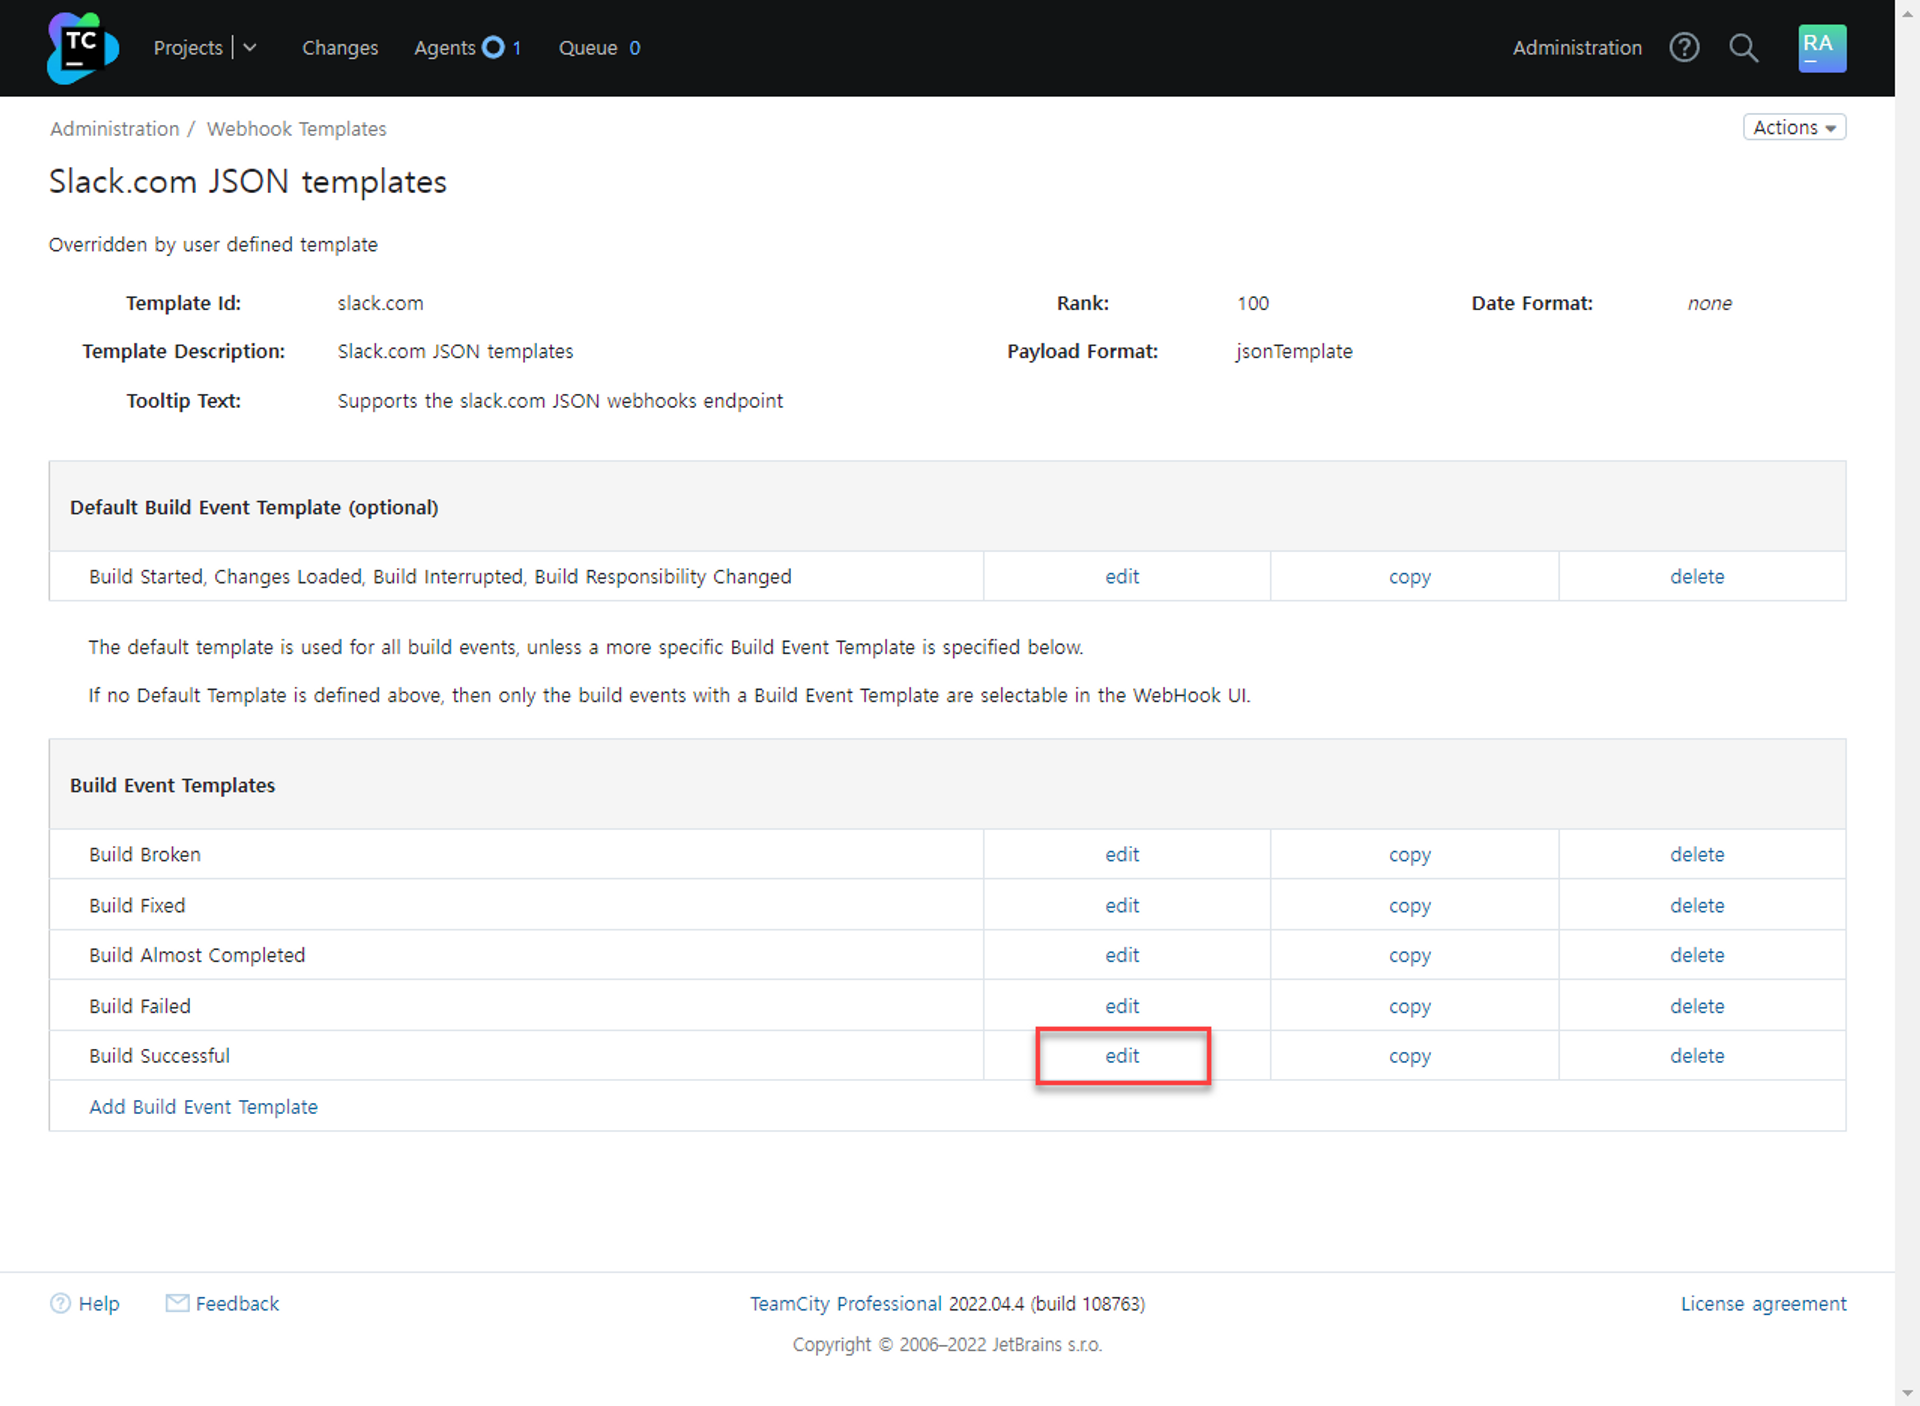The width and height of the screenshot is (1920, 1406).
Task: Click the Administration breadcrumb link
Action: coord(115,129)
